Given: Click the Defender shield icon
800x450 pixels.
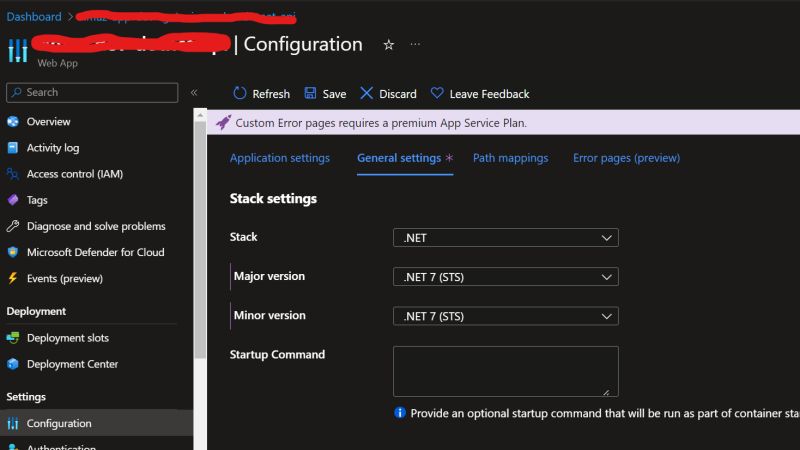Looking at the screenshot, I should (13, 252).
